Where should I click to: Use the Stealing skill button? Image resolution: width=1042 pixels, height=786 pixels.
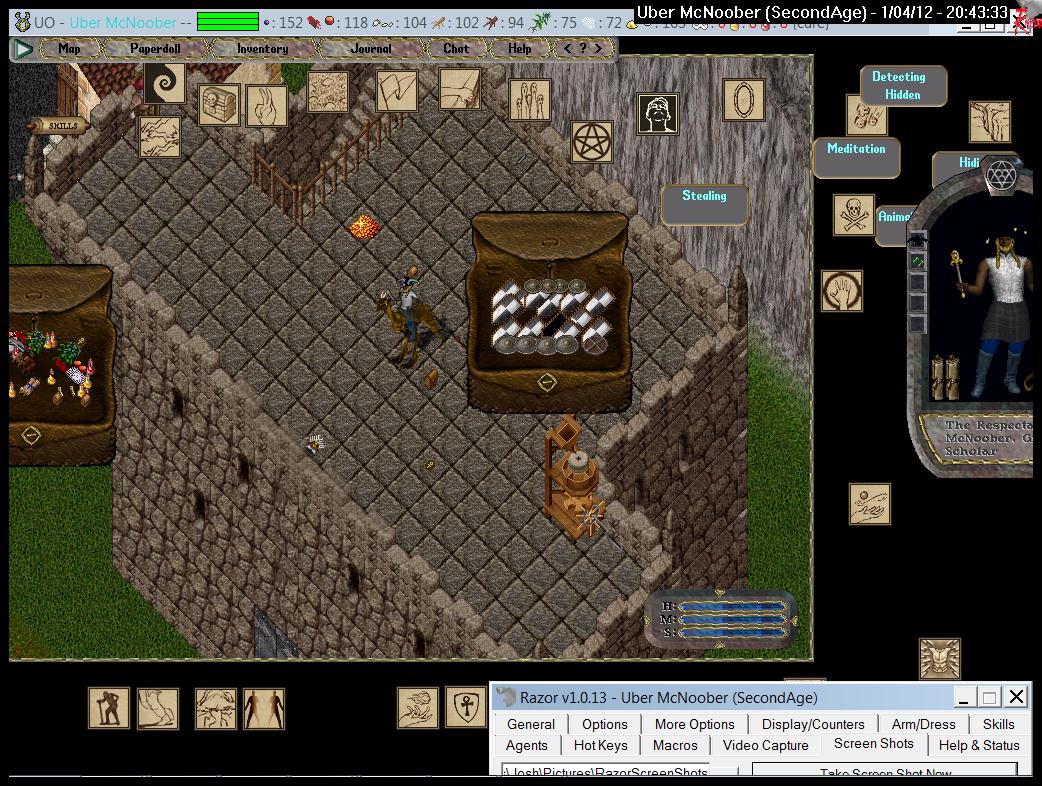coord(704,197)
